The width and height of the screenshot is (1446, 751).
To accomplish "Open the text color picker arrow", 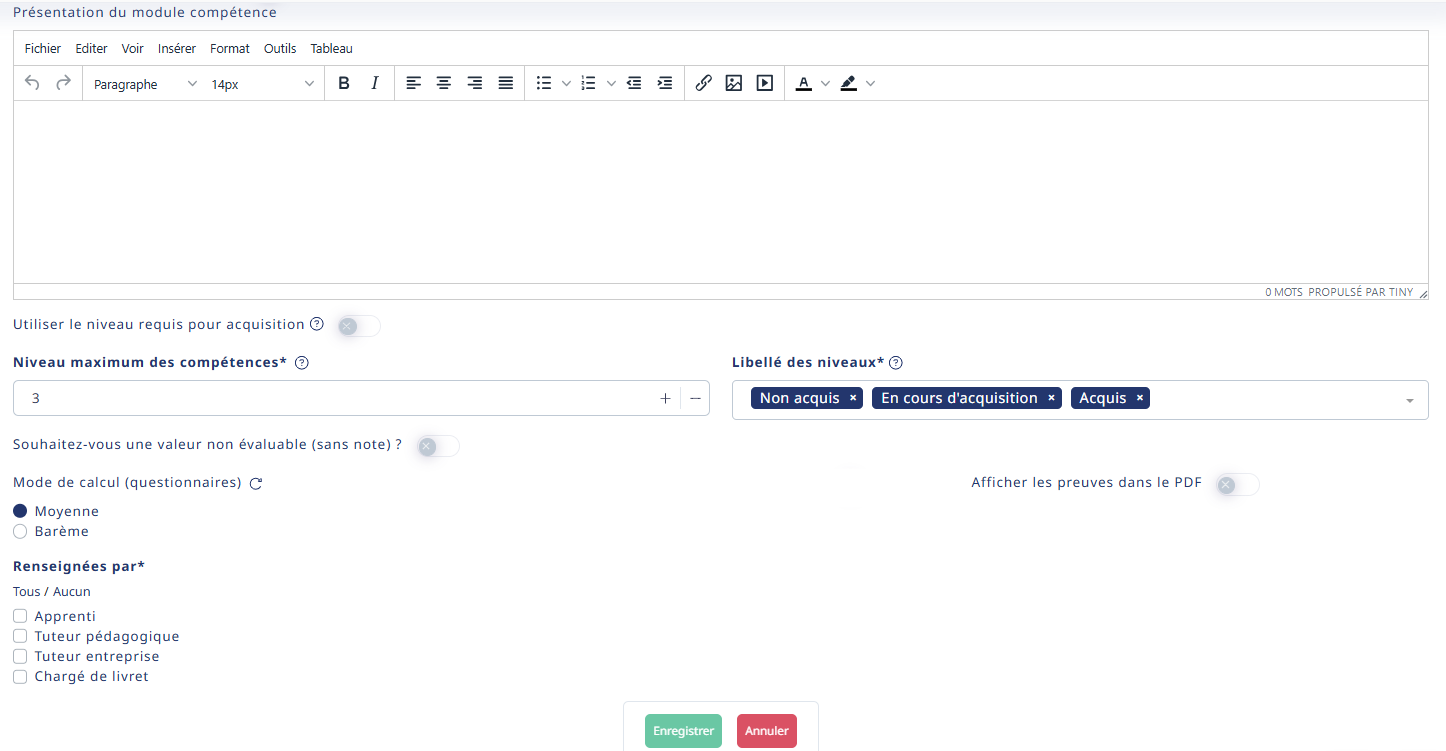I will (825, 84).
